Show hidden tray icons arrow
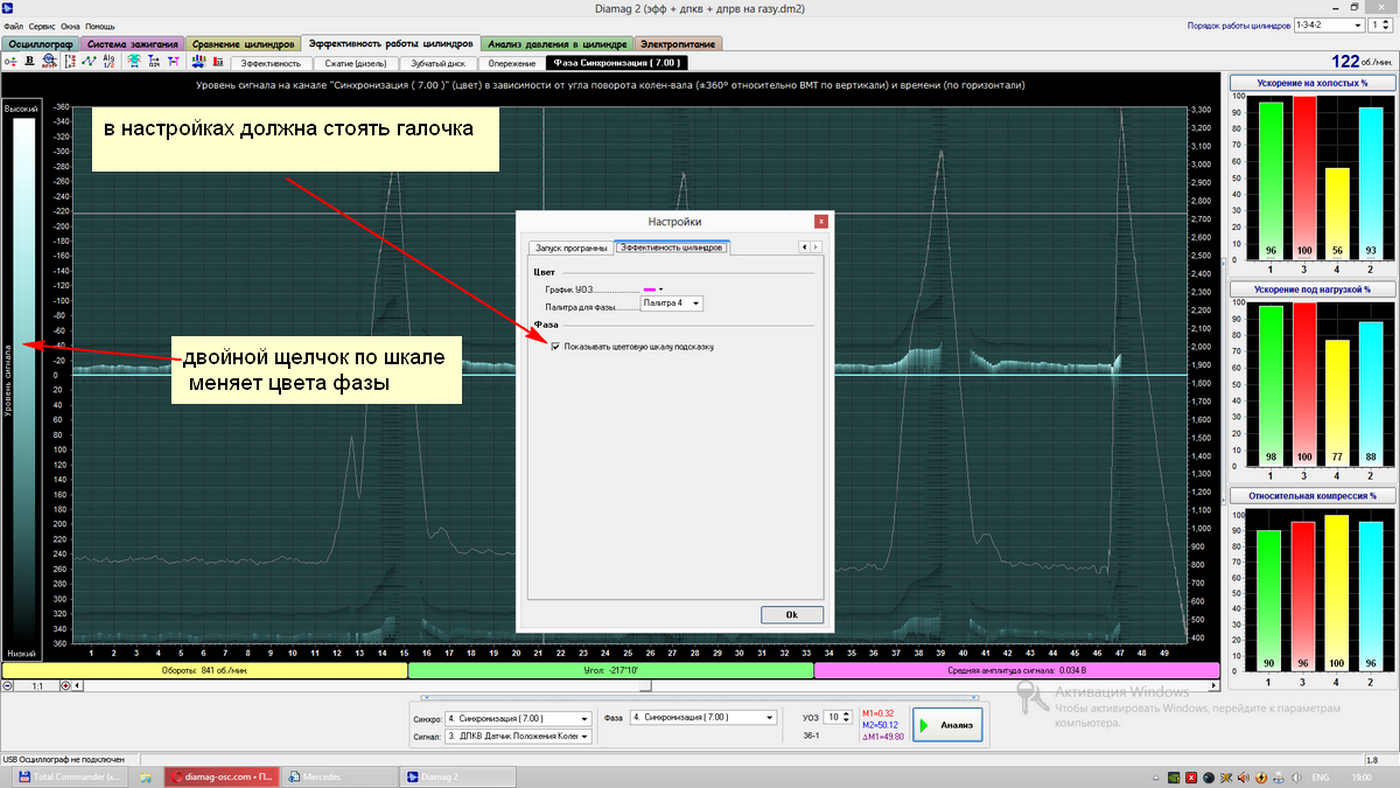 (1156, 778)
